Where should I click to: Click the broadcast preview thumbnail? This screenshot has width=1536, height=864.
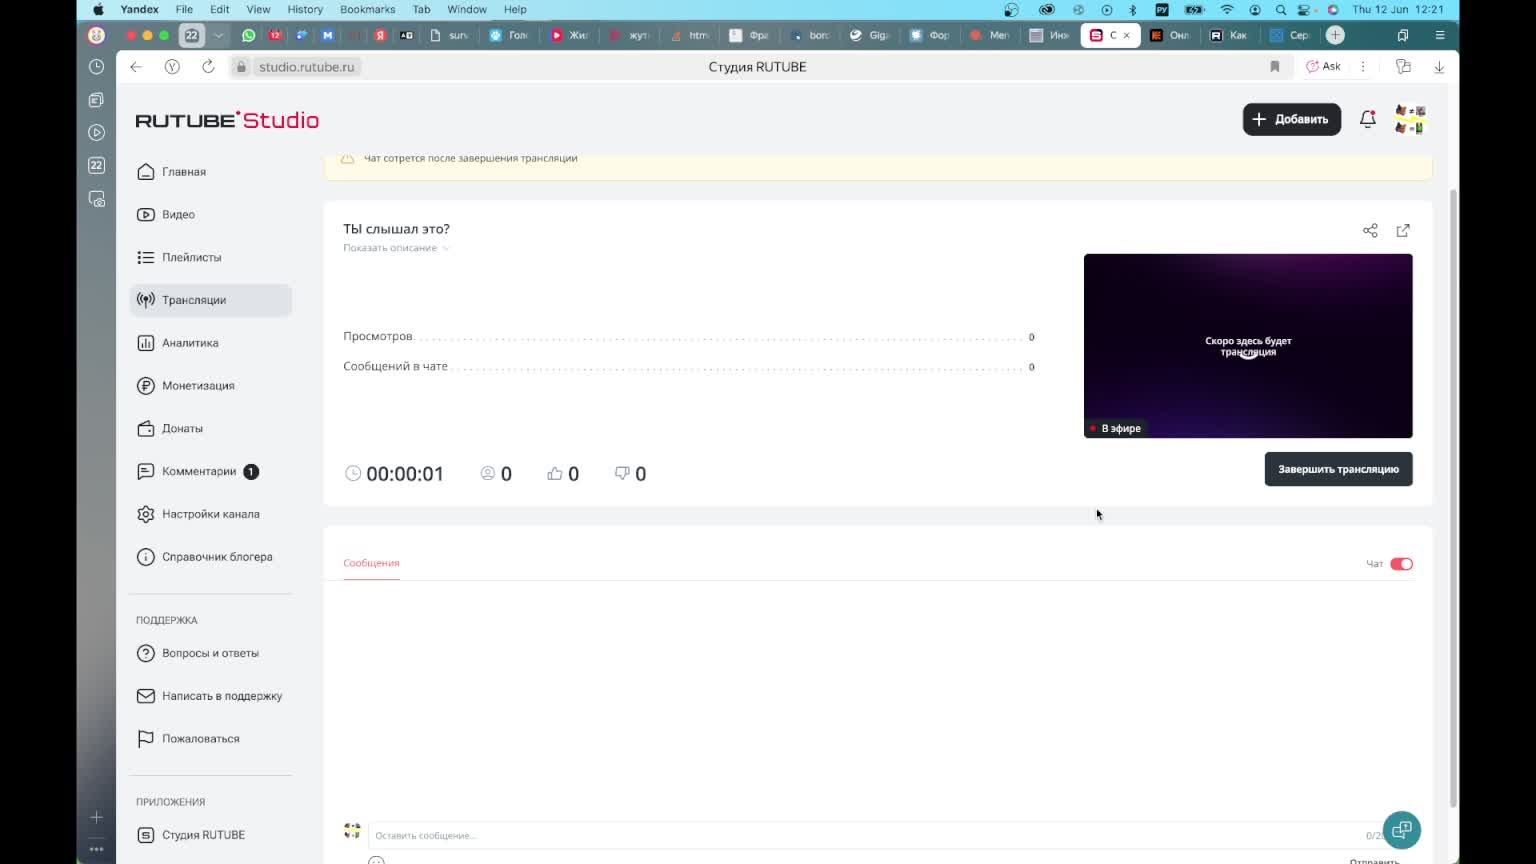(1248, 346)
